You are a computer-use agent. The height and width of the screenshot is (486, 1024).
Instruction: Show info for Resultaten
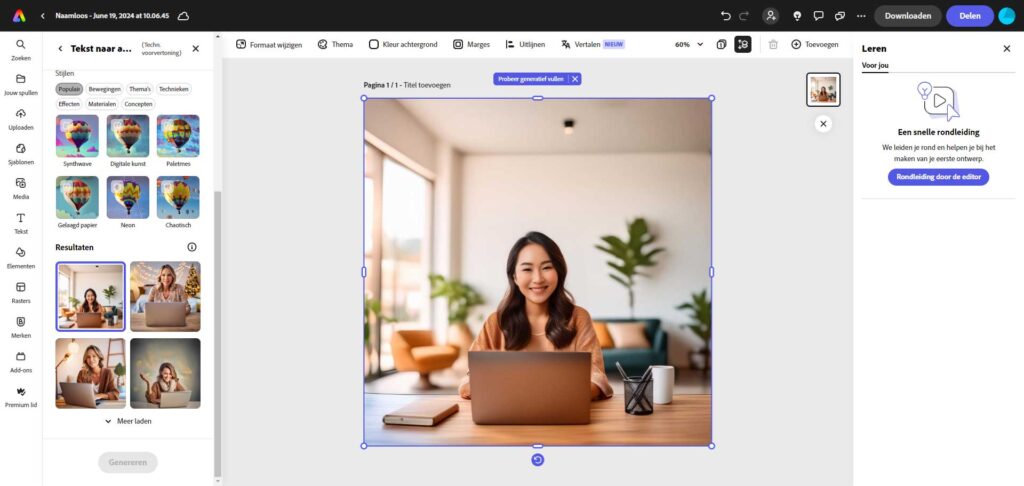click(191, 247)
